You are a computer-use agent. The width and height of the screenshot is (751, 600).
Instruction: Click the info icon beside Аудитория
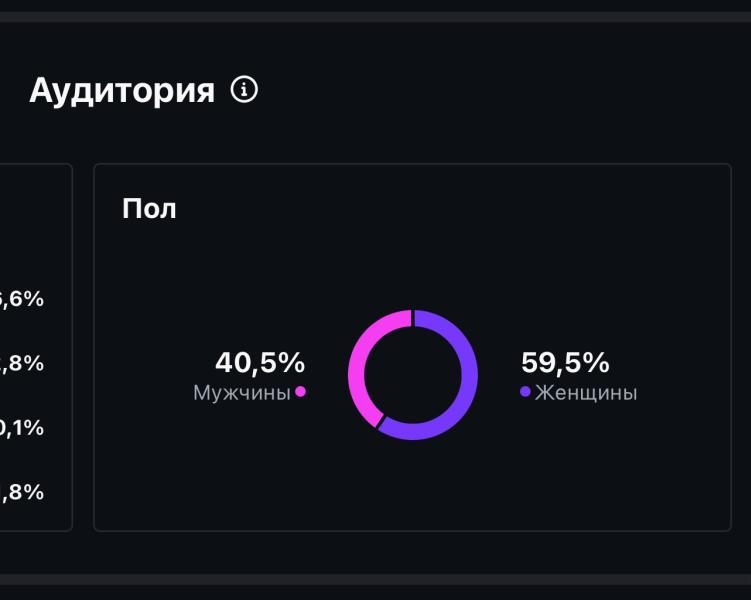point(244,90)
